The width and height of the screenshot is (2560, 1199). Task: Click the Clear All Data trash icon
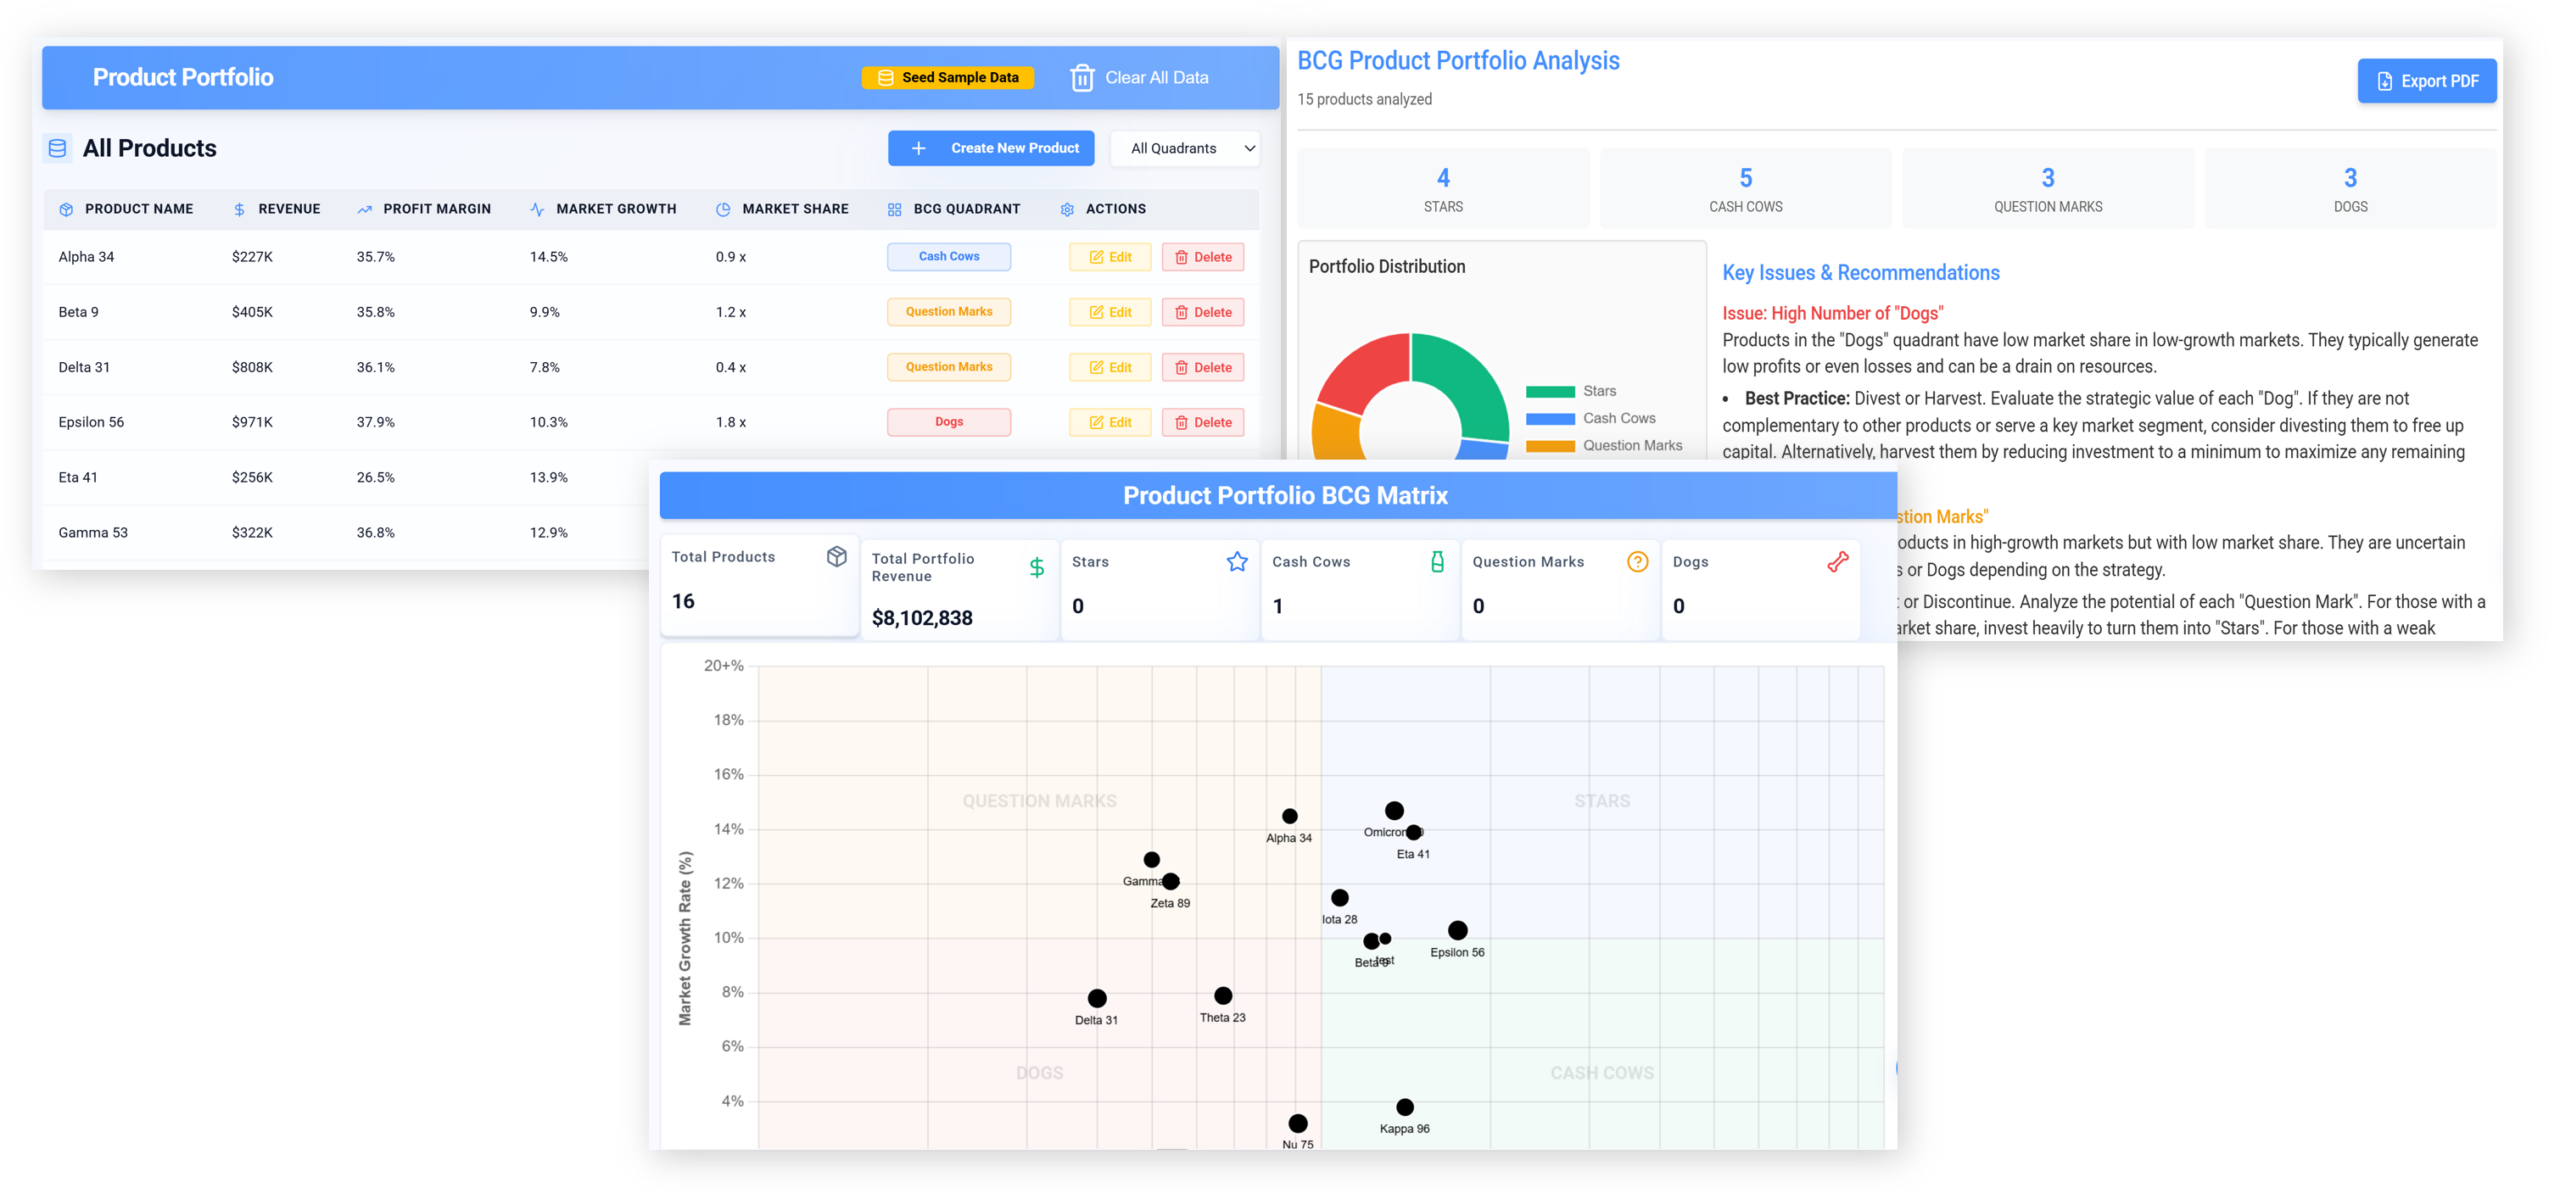click(1081, 78)
